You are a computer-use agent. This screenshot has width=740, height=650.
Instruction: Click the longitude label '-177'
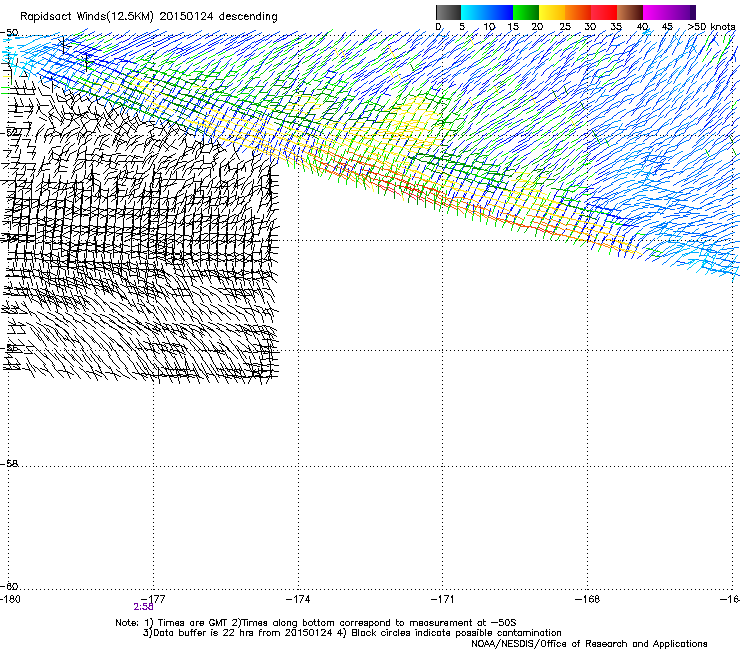tap(154, 599)
